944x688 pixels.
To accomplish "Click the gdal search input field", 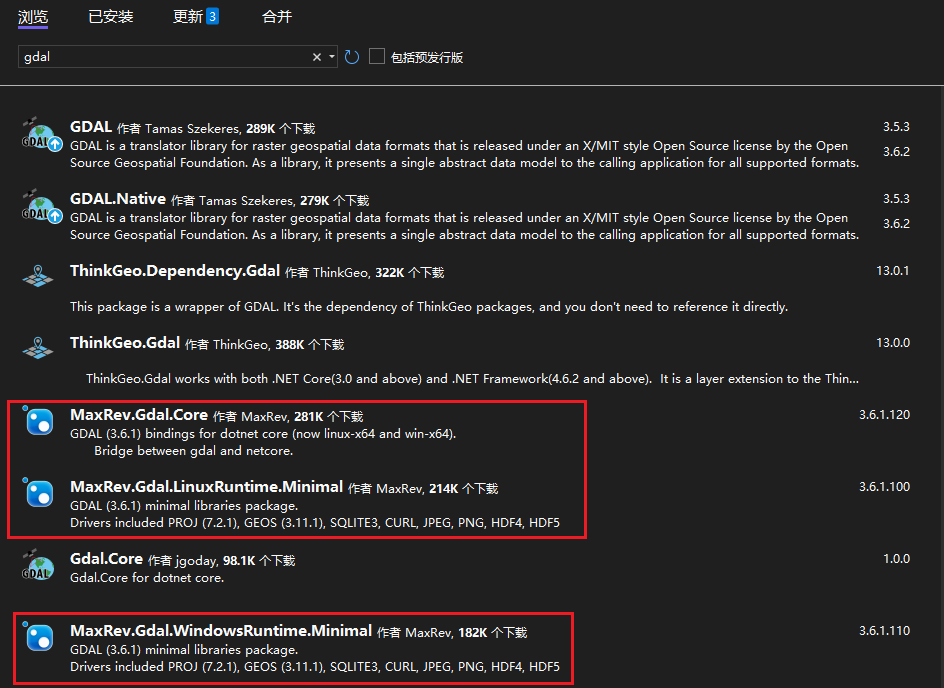I will point(160,57).
